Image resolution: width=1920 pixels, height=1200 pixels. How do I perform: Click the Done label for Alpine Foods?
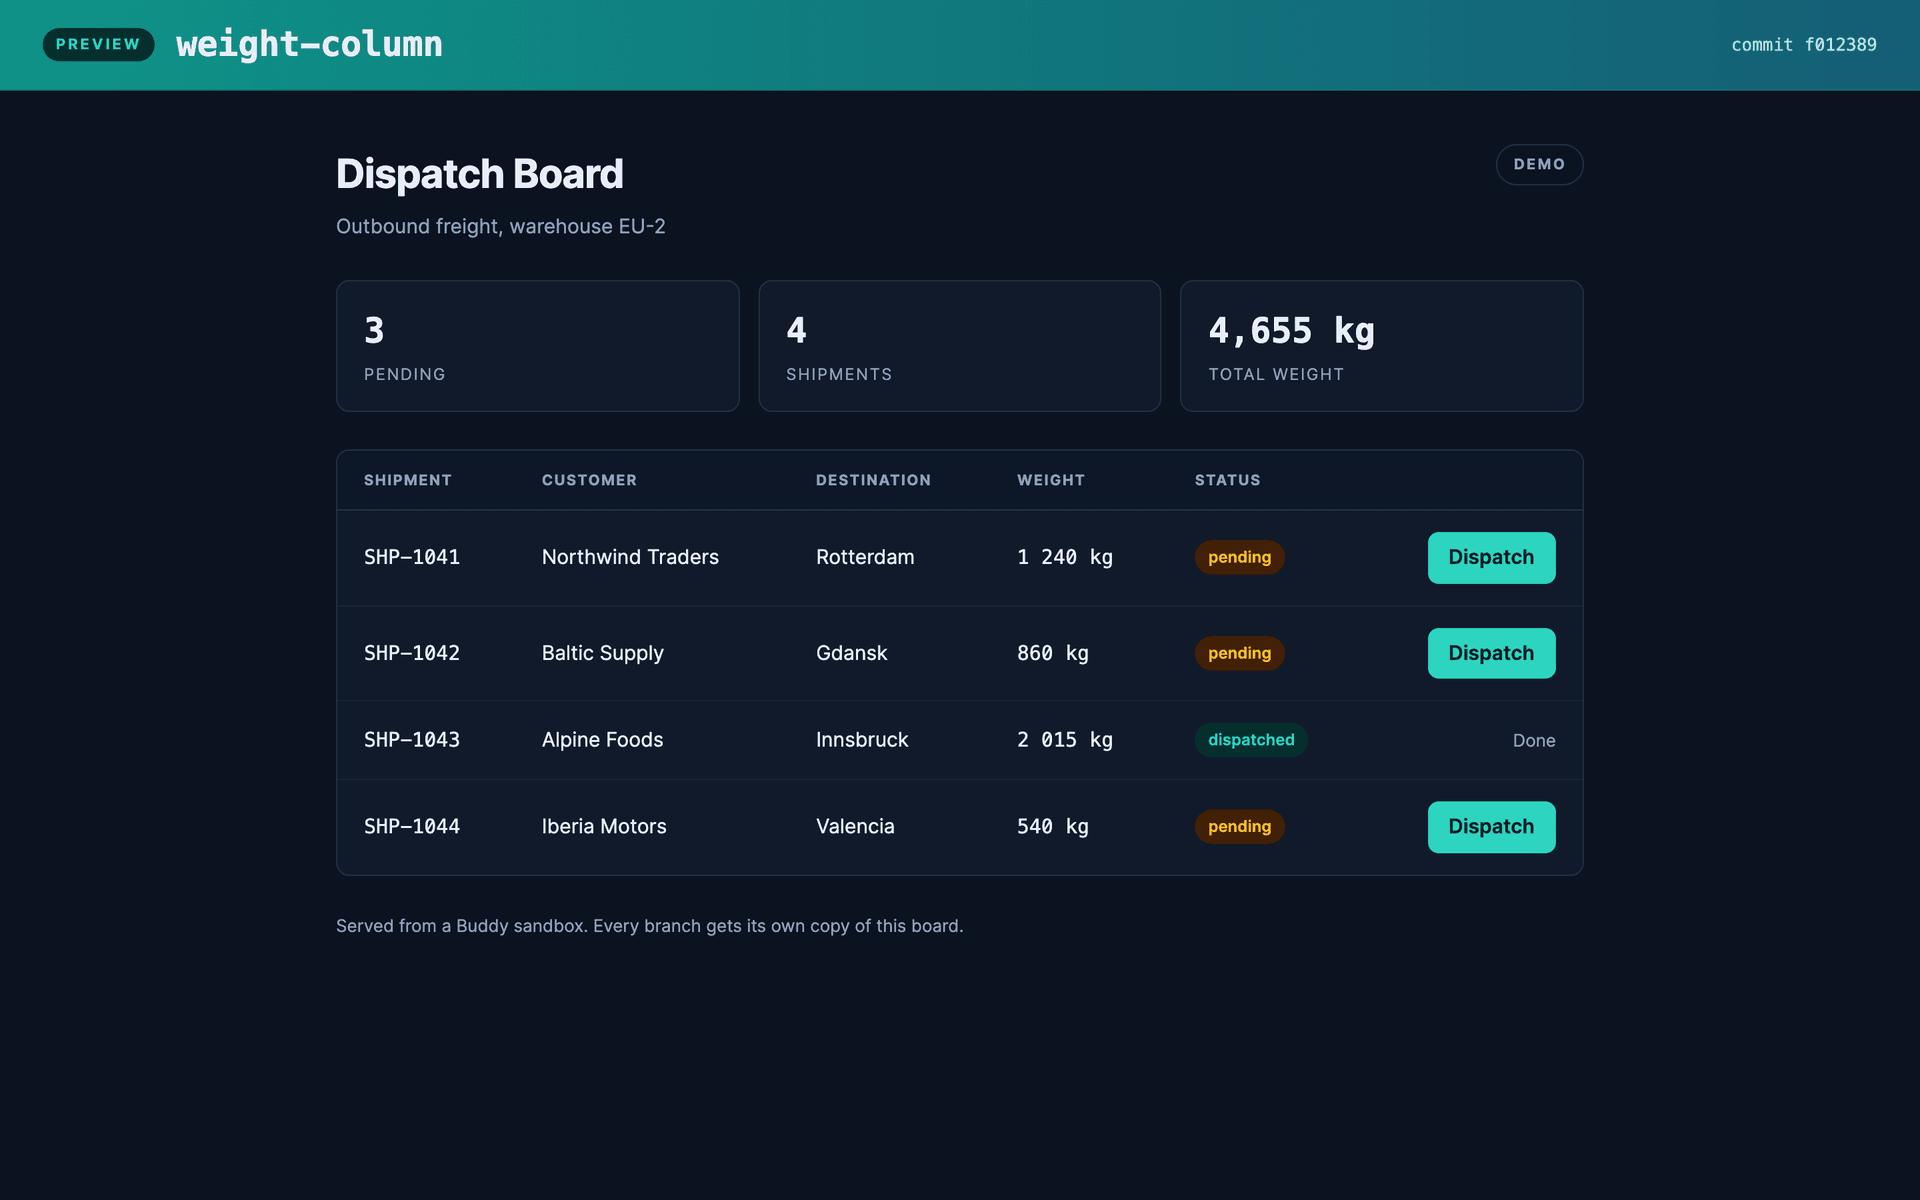click(x=1534, y=740)
